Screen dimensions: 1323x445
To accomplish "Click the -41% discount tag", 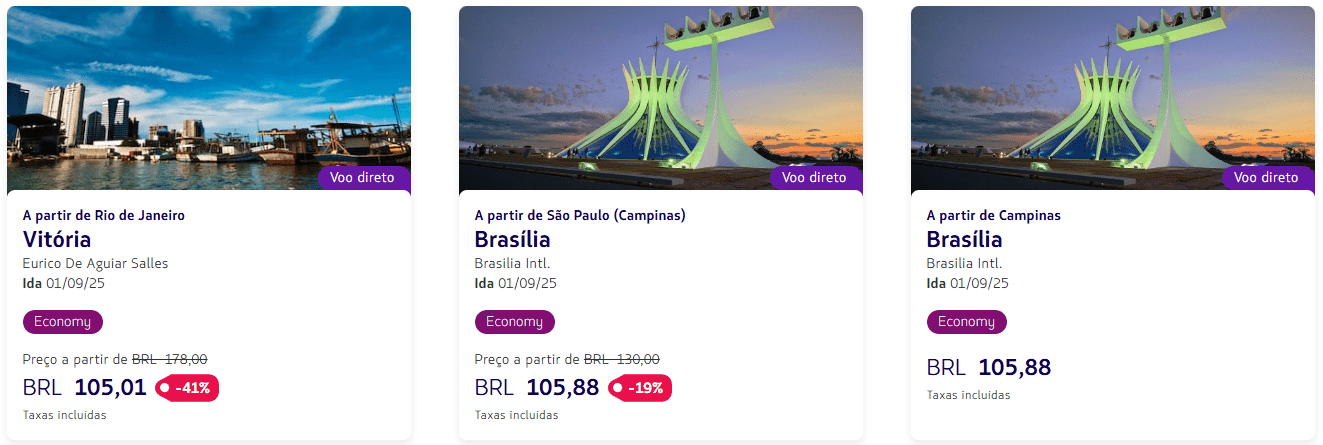I will (187, 388).
